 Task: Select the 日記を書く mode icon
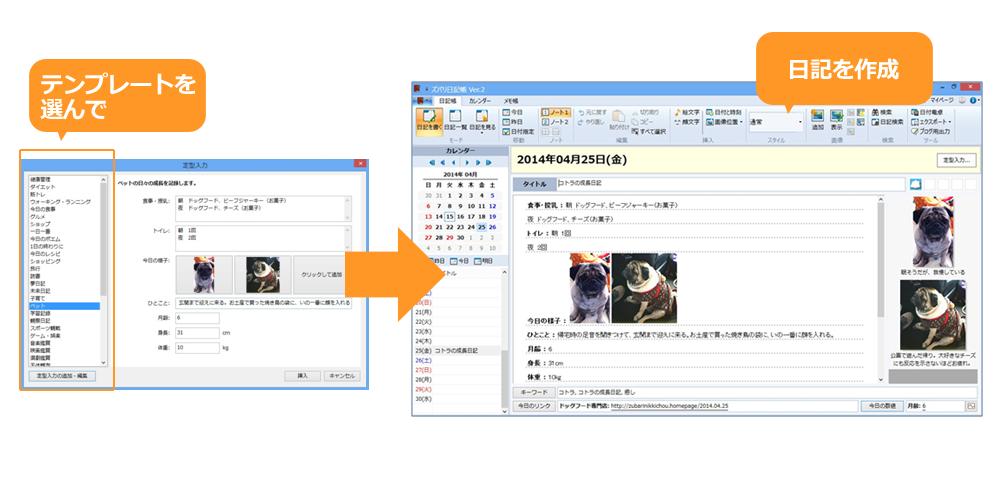[429, 121]
